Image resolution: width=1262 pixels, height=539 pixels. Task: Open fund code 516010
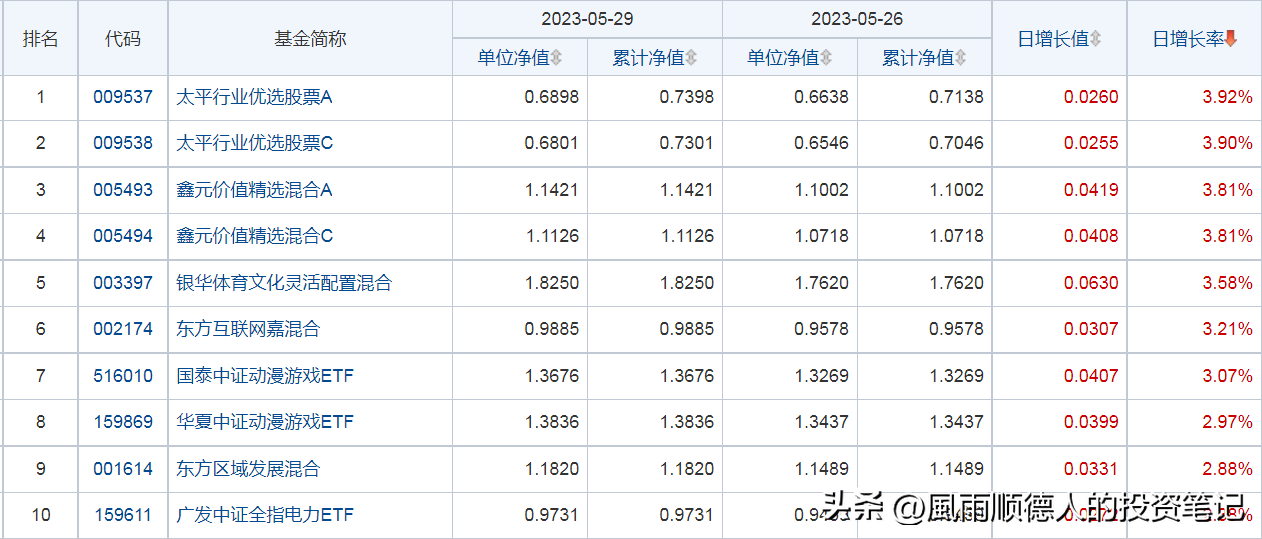pyautogui.click(x=123, y=376)
